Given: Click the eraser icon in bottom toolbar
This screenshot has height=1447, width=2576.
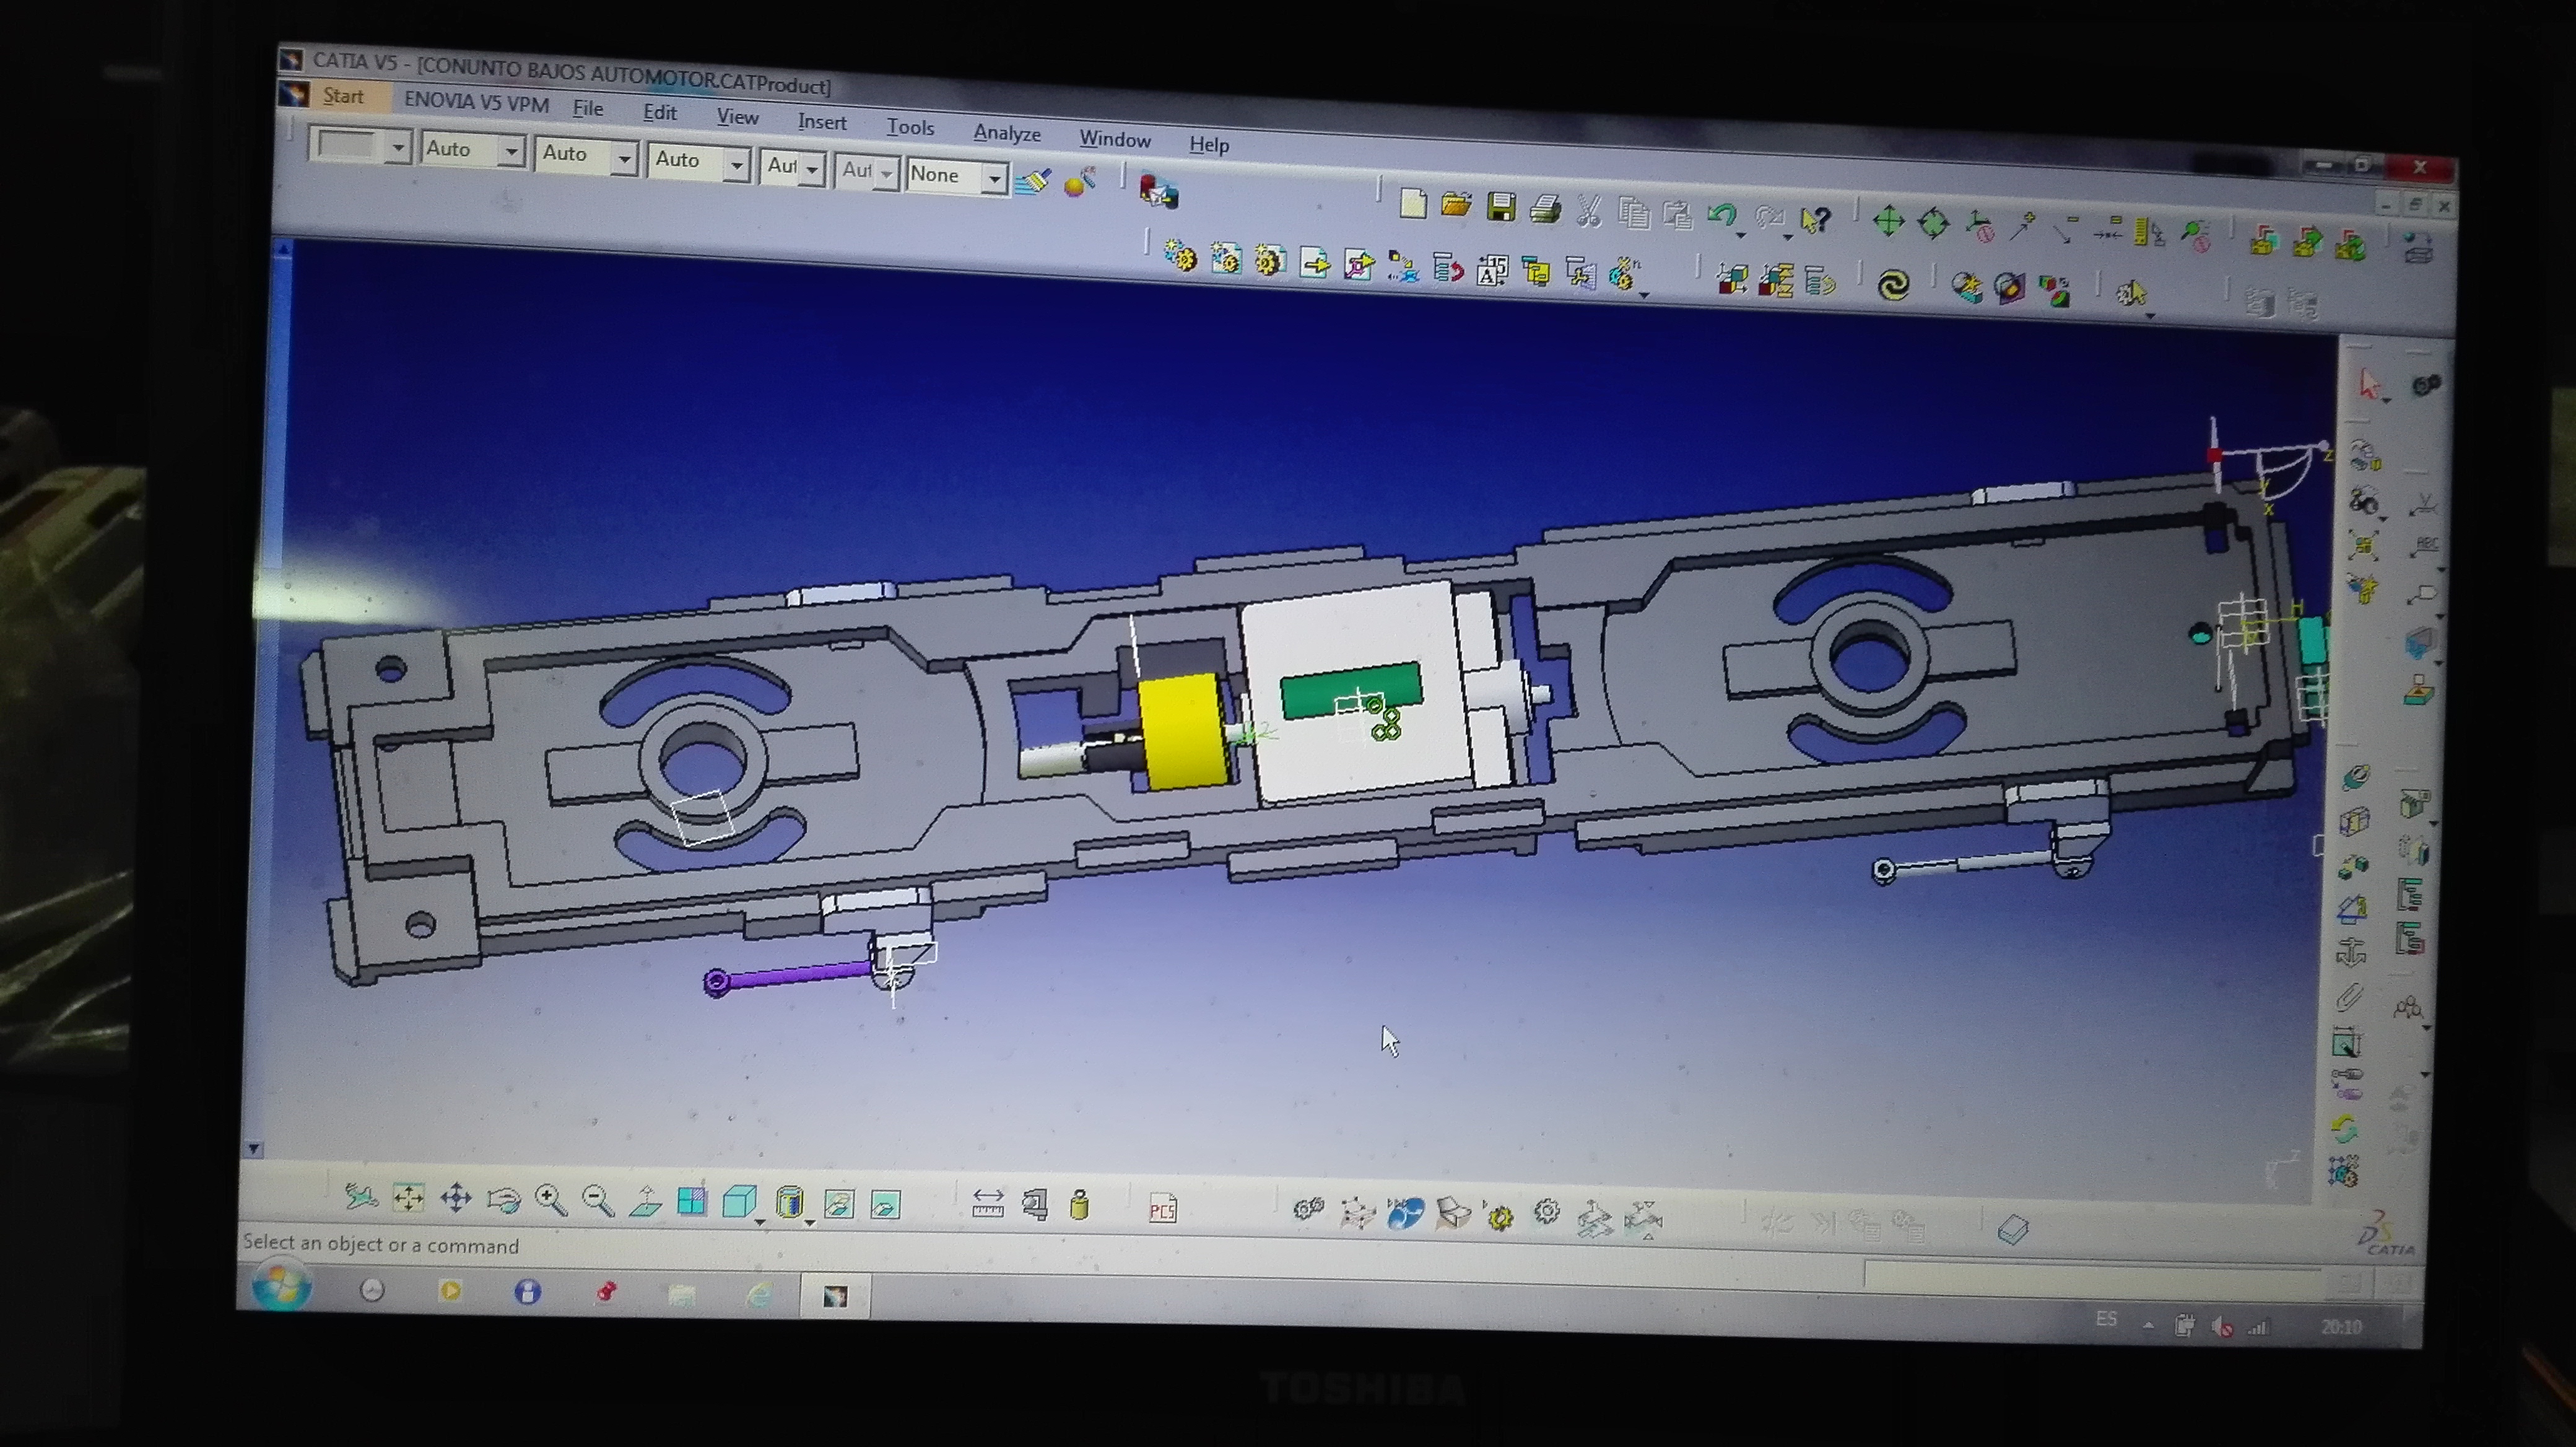Looking at the screenshot, I should (x=2013, y=1229).
